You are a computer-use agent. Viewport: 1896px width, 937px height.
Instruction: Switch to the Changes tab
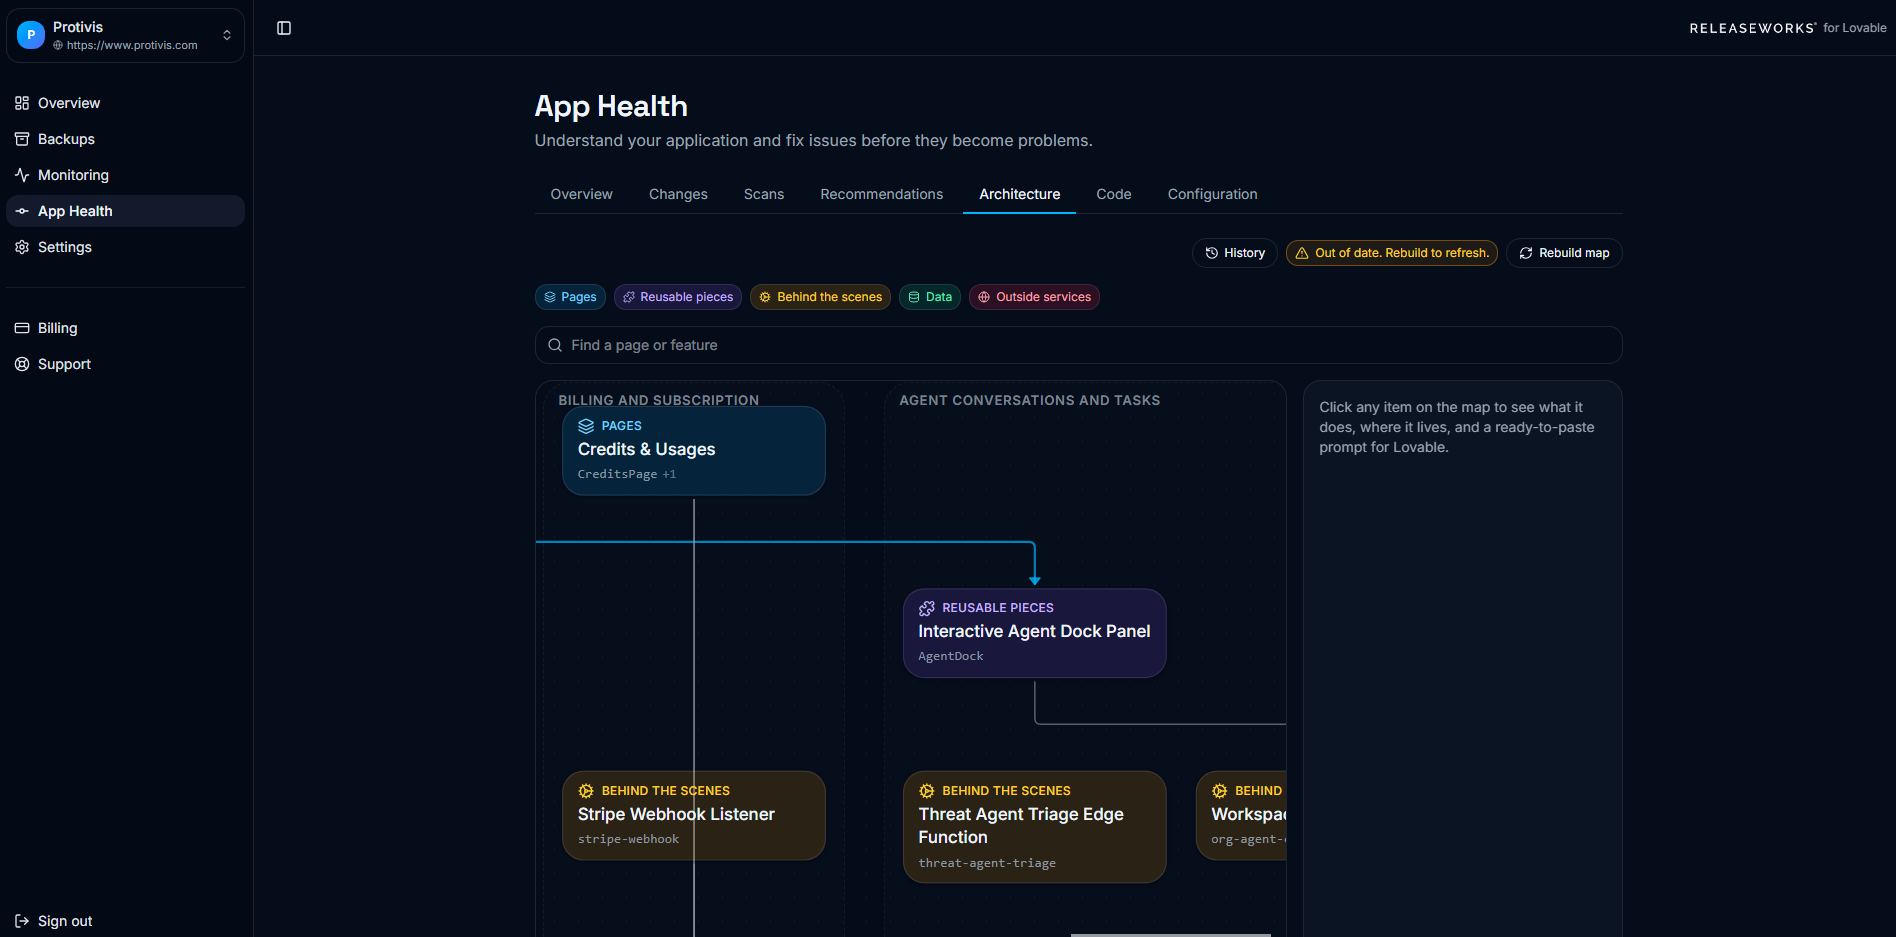coord(678,194)
